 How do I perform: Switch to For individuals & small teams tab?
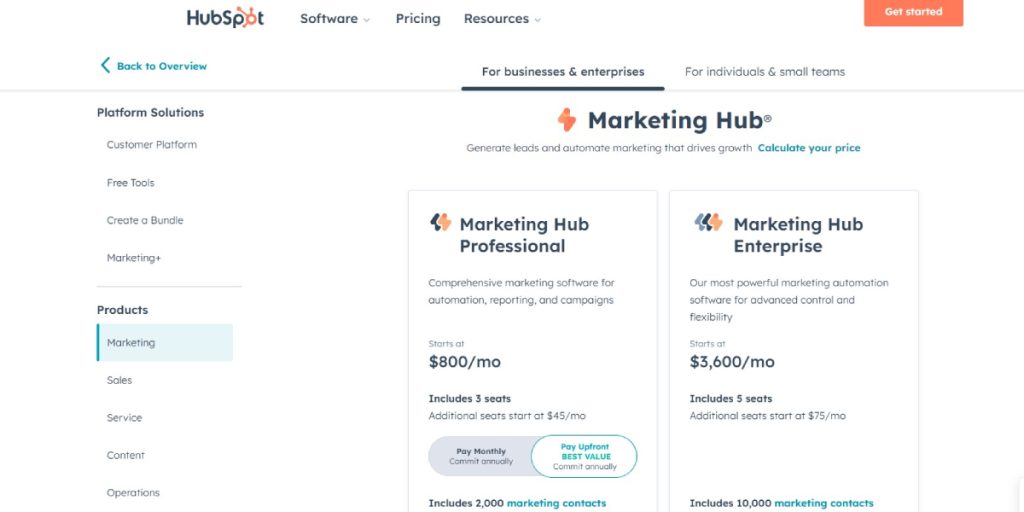765,72
